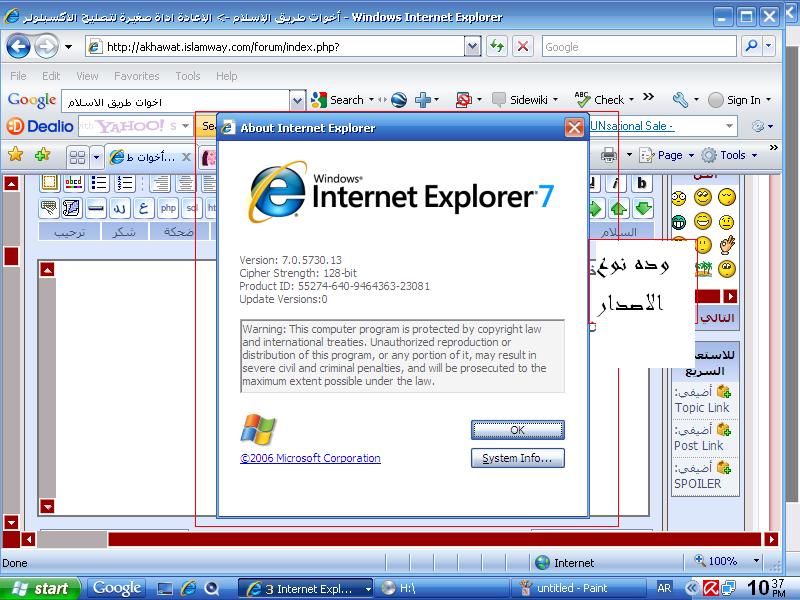
Task: Open the search provider dropdown arrow
Action: point(768,46)
